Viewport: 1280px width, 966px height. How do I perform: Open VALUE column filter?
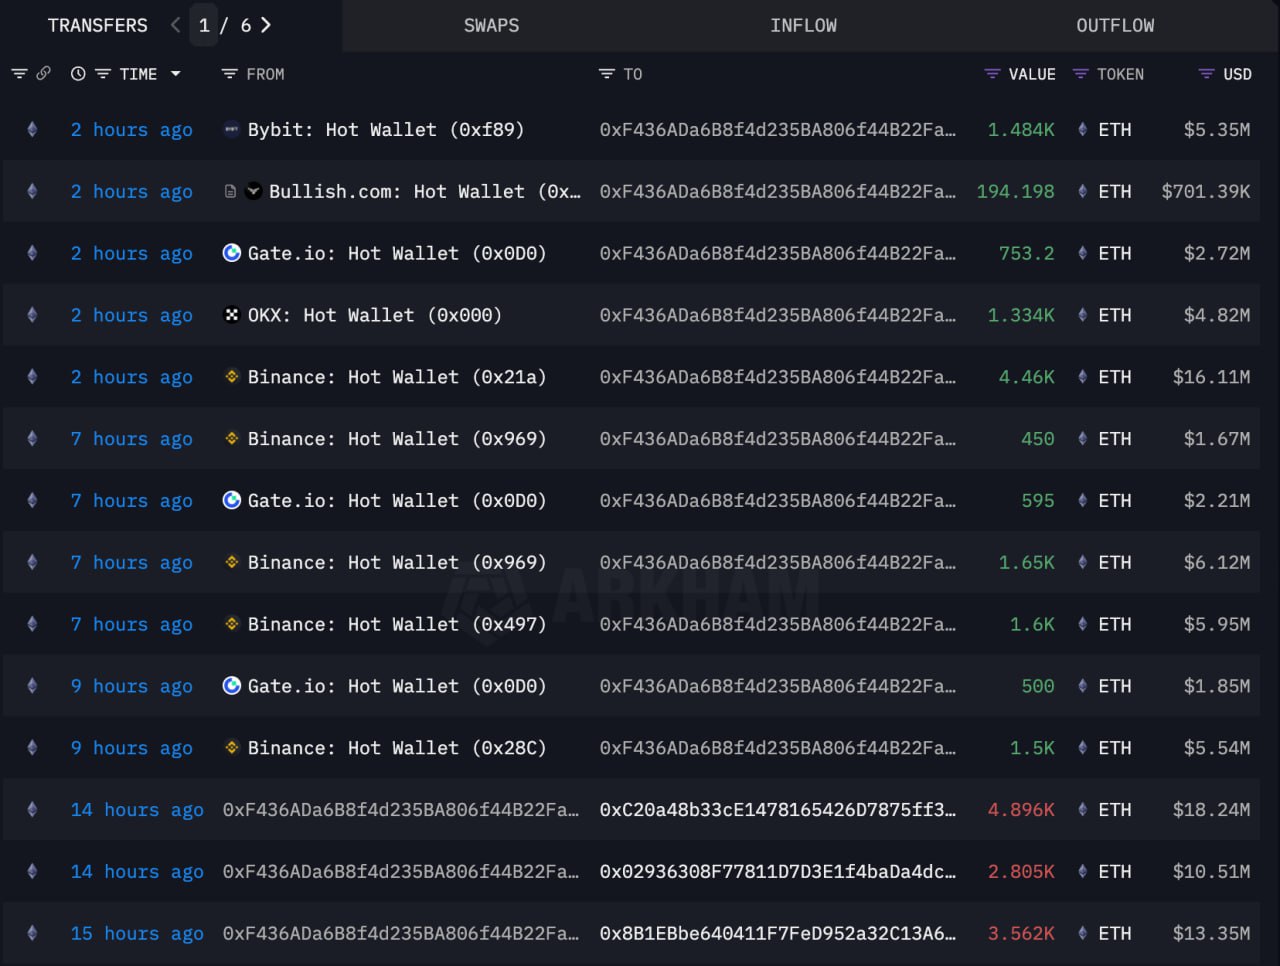tap(992, 74)
